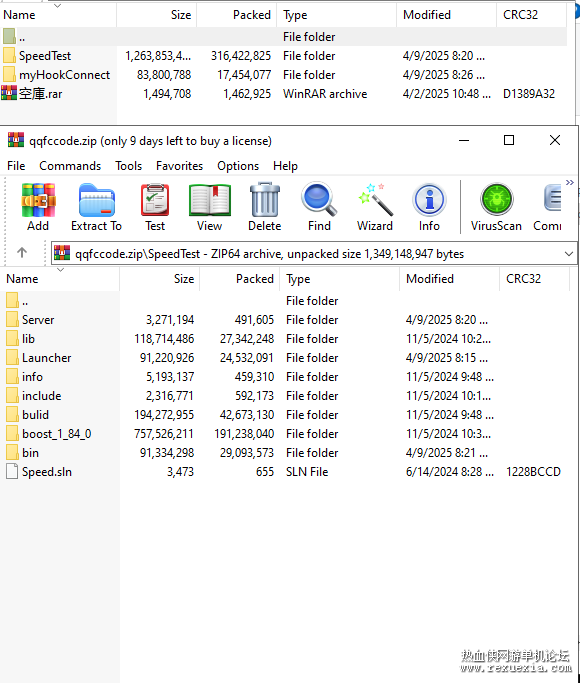Run the VirusScan bug icon

pyautogui.click(x=496, y=199)
